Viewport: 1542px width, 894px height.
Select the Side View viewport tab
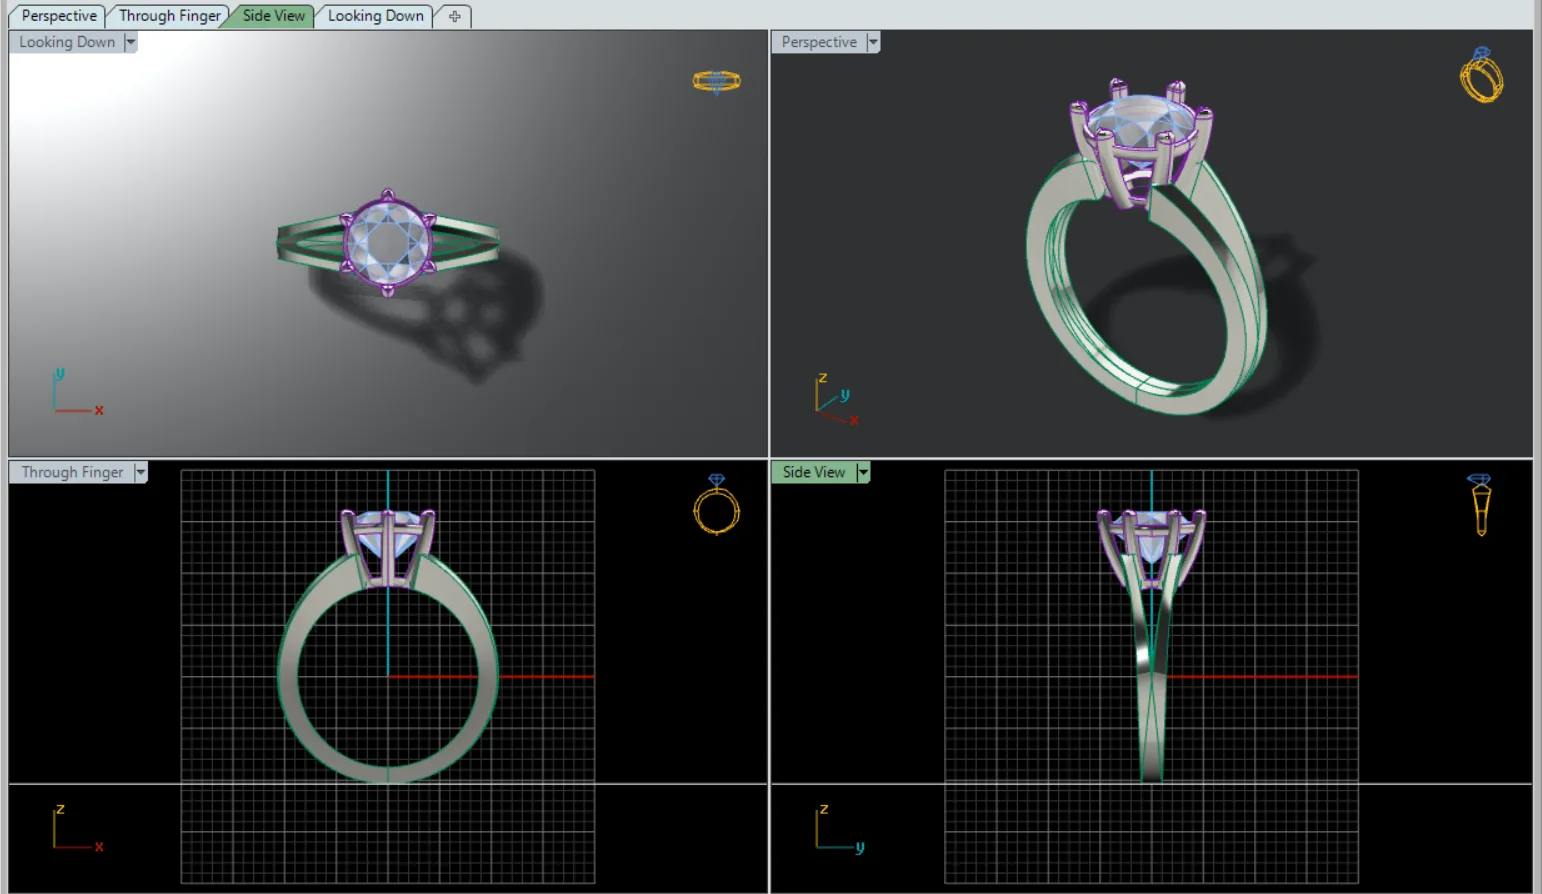coord(273,16)
